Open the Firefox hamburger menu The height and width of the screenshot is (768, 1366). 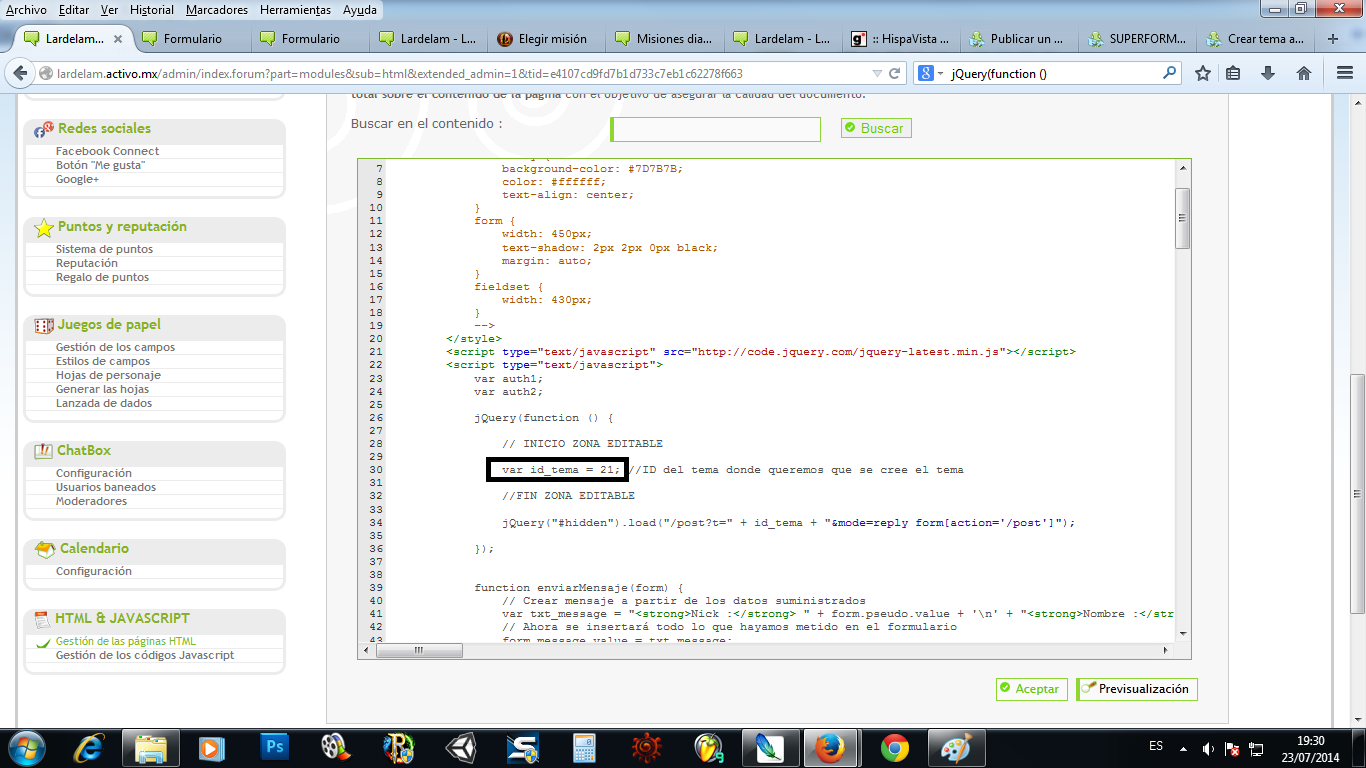click(1345, 73)
